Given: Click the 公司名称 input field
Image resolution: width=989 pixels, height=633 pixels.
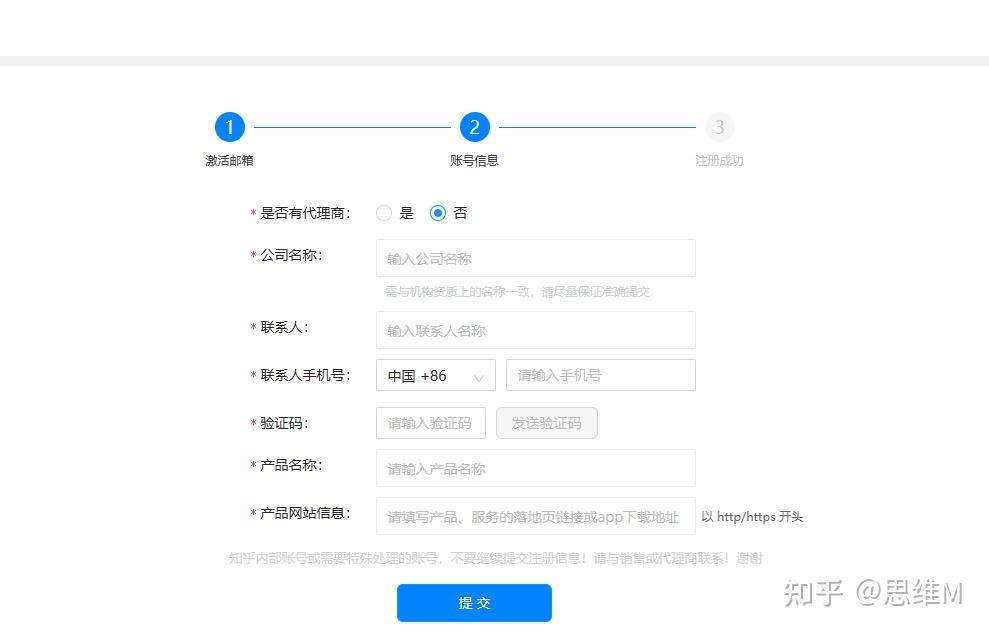Looking at the screenshot, I should pos(535,258).
